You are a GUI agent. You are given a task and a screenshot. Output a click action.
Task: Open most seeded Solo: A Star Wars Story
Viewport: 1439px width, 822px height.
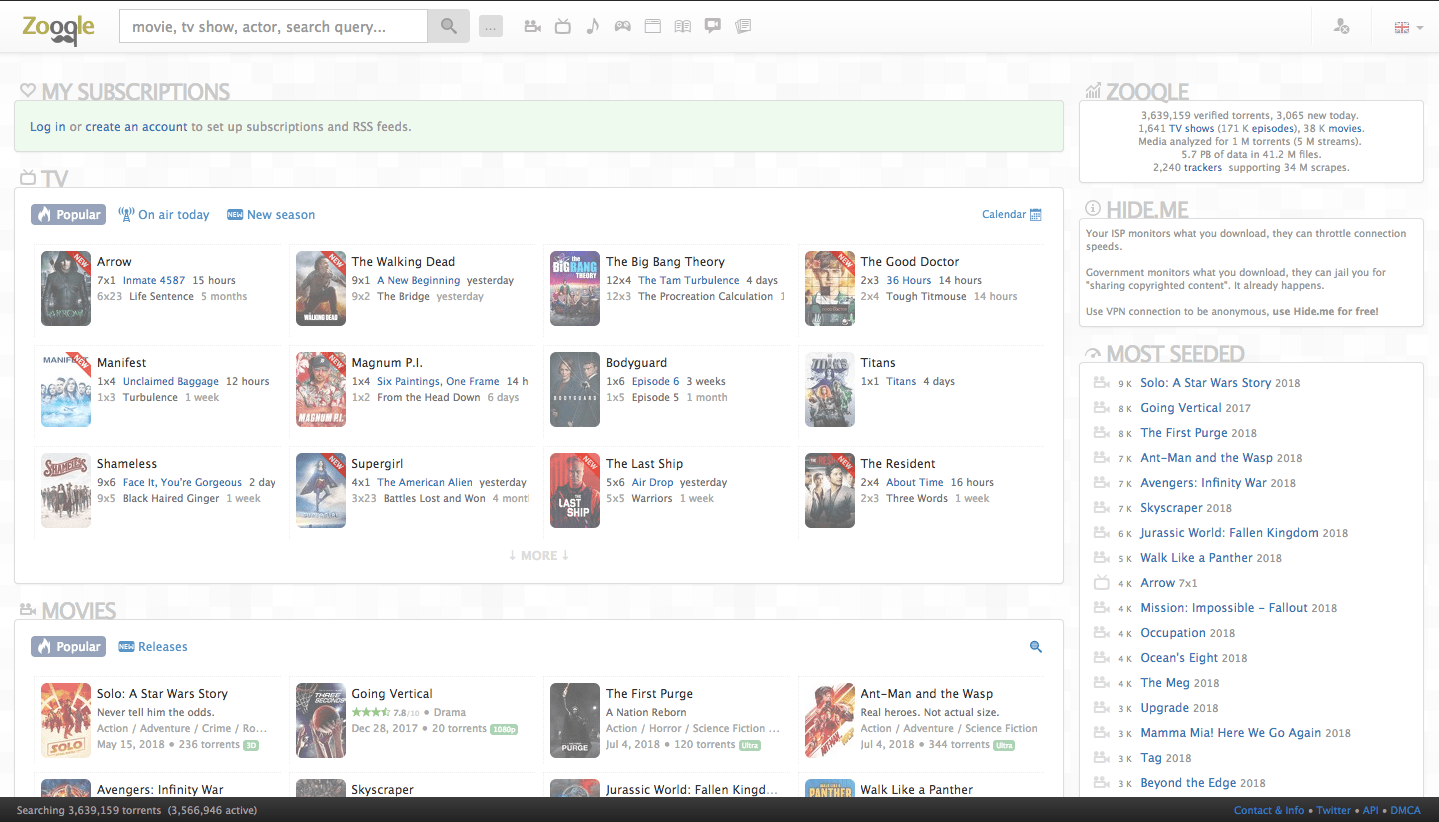tap(1206, 383)
